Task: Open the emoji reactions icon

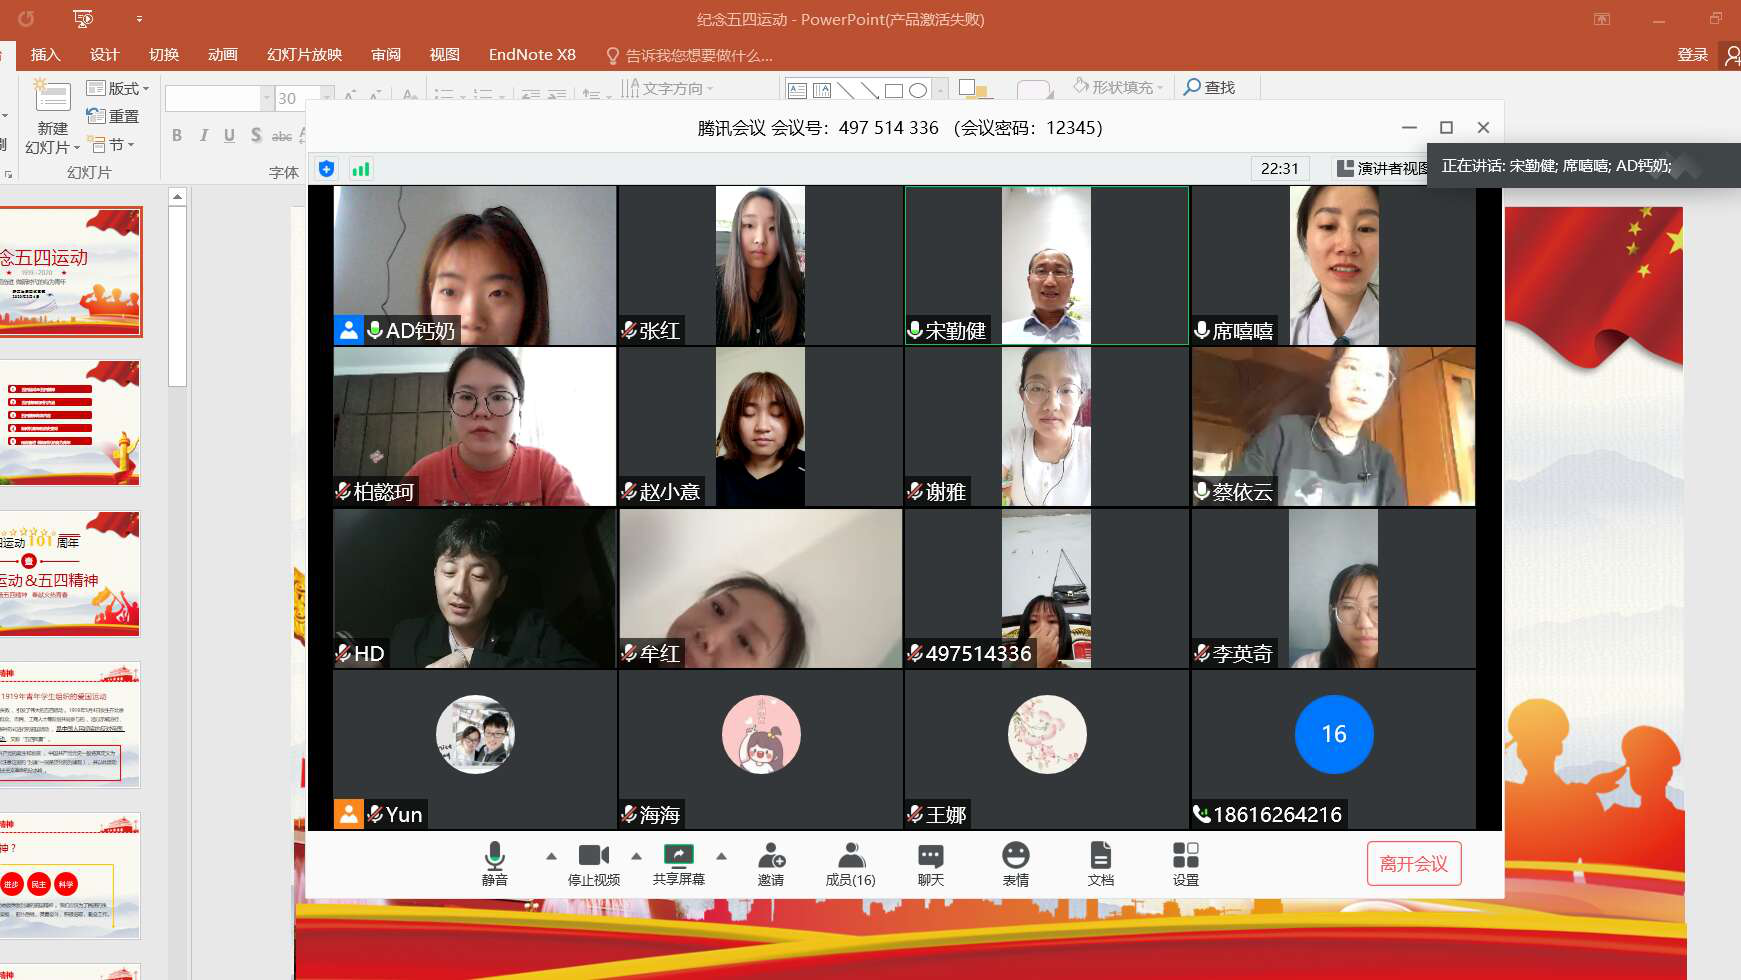Action: (x=1015, y=857)
